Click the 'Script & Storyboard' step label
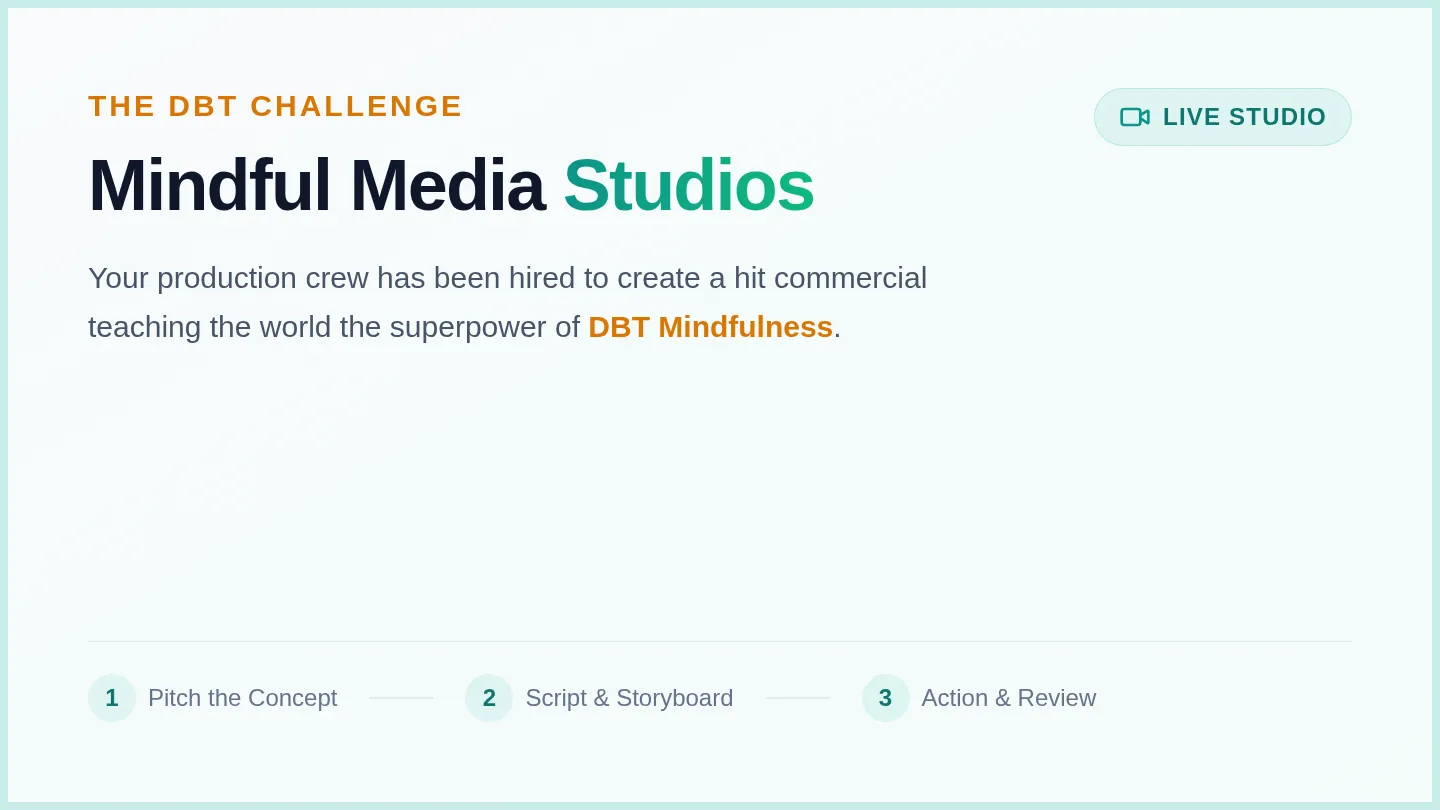 (x=629, y=698)
